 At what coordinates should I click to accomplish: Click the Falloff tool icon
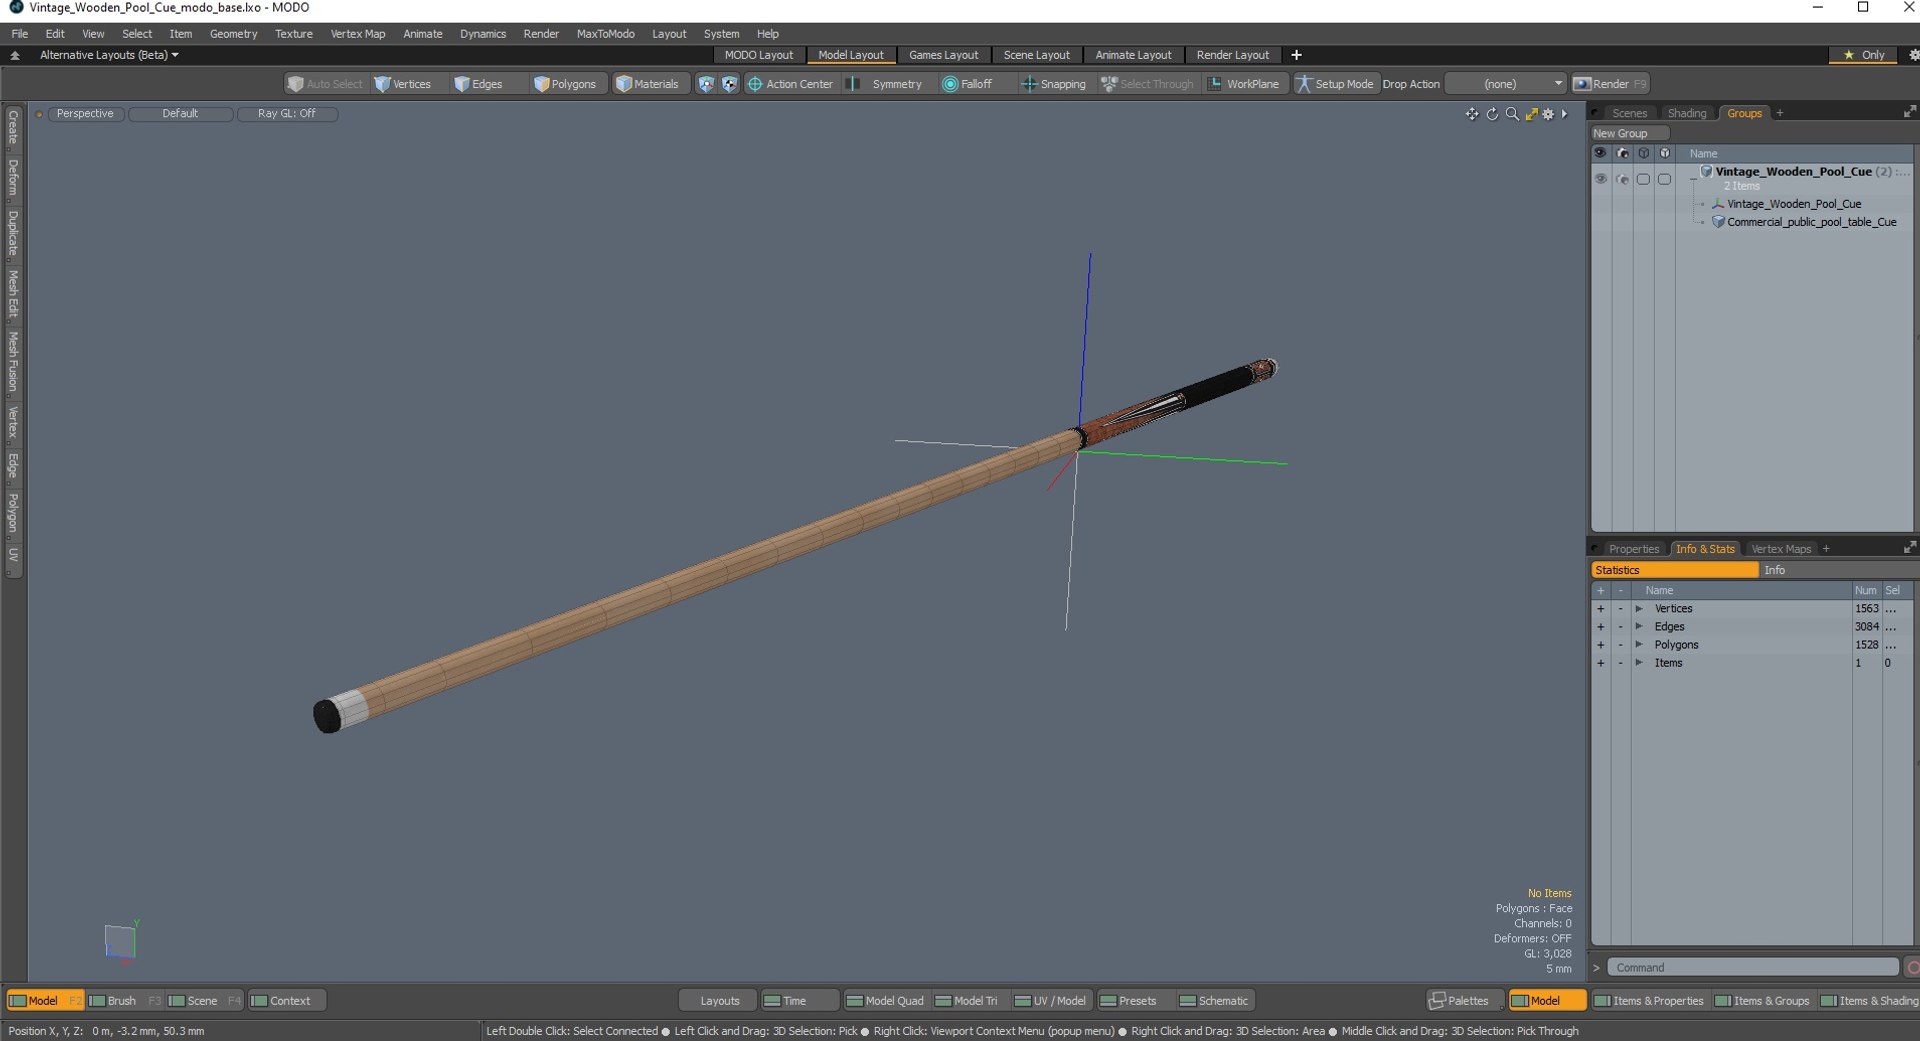[950, 84]
